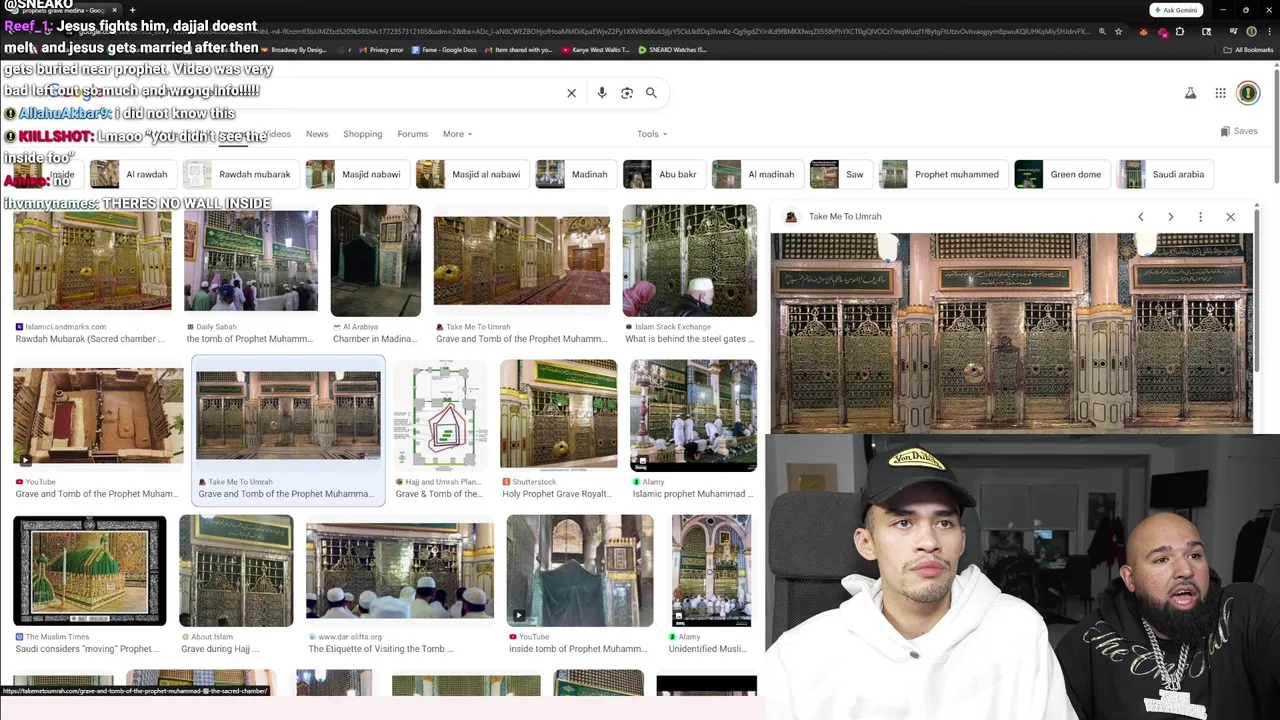Open the Kanye West Walks bookmark

pyautogui.click(x=596, y=50)
